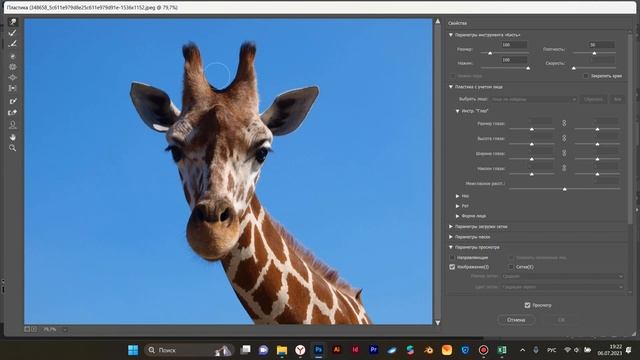This screenshot has height=360, width=640.
Task: Enable the 'Сетка' mesh checkbox
Action: (511, 267)
